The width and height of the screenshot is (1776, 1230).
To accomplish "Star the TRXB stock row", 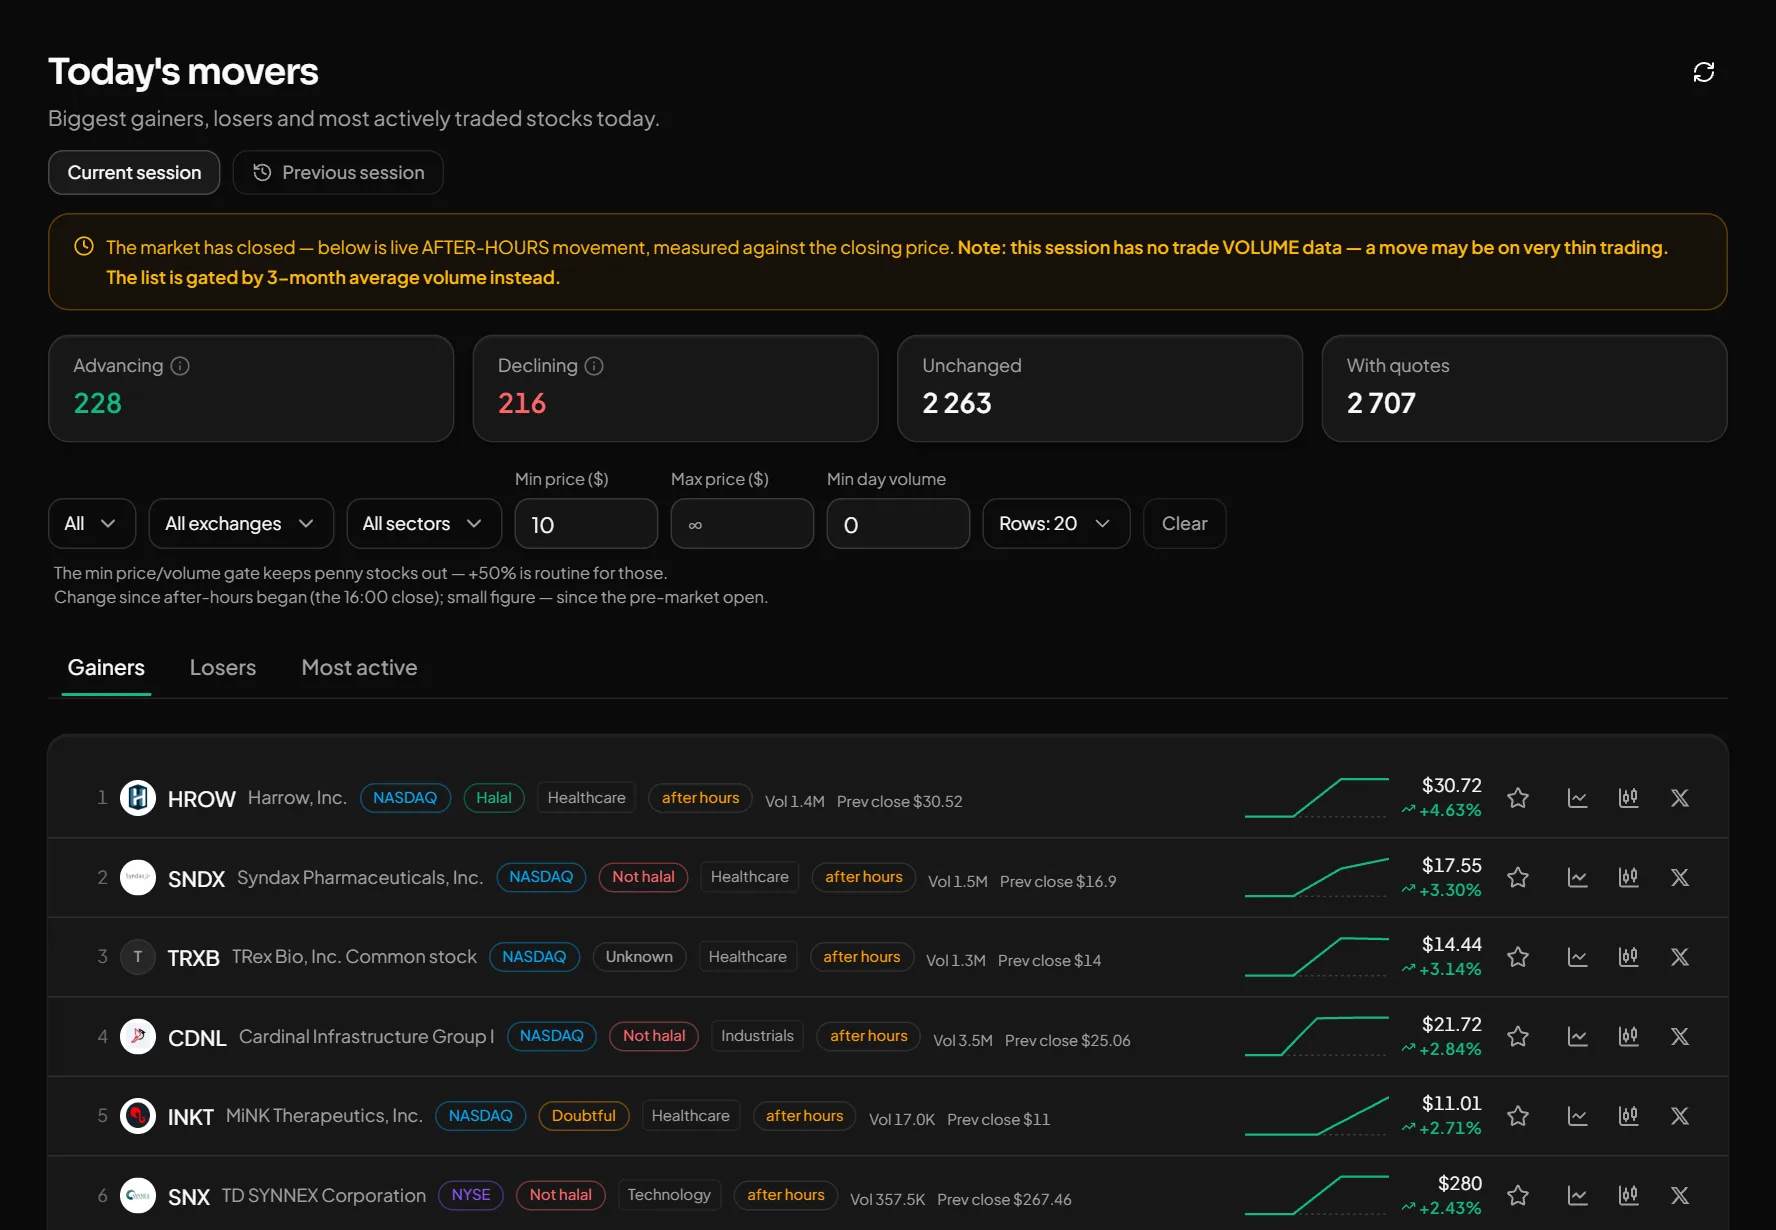I will pos(1518,957).
